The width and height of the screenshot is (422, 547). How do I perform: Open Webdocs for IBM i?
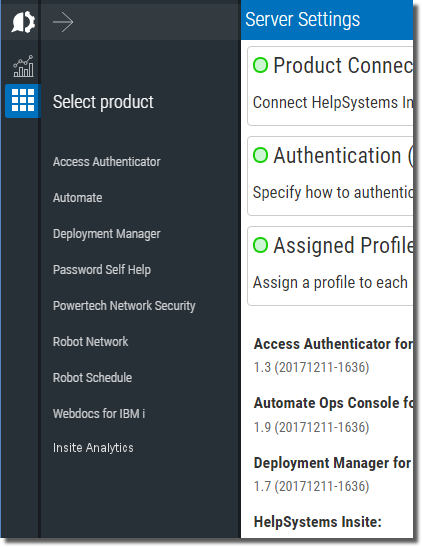tap(99, 413)
